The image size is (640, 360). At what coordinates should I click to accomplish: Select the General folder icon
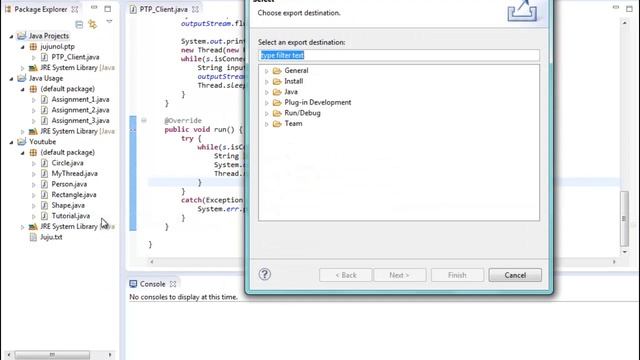tap(277, 71)
